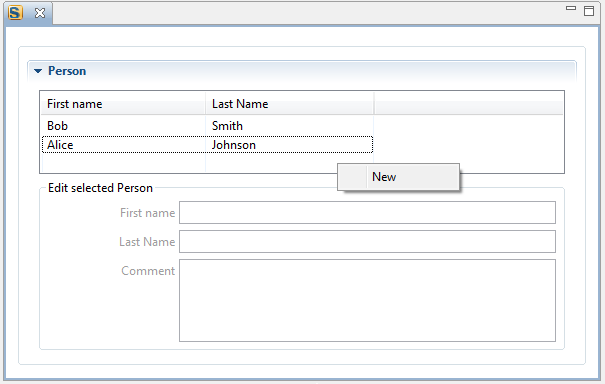
Task: Focus the Last Name text field
Action: pyautogui.click(x=367, y=242)
